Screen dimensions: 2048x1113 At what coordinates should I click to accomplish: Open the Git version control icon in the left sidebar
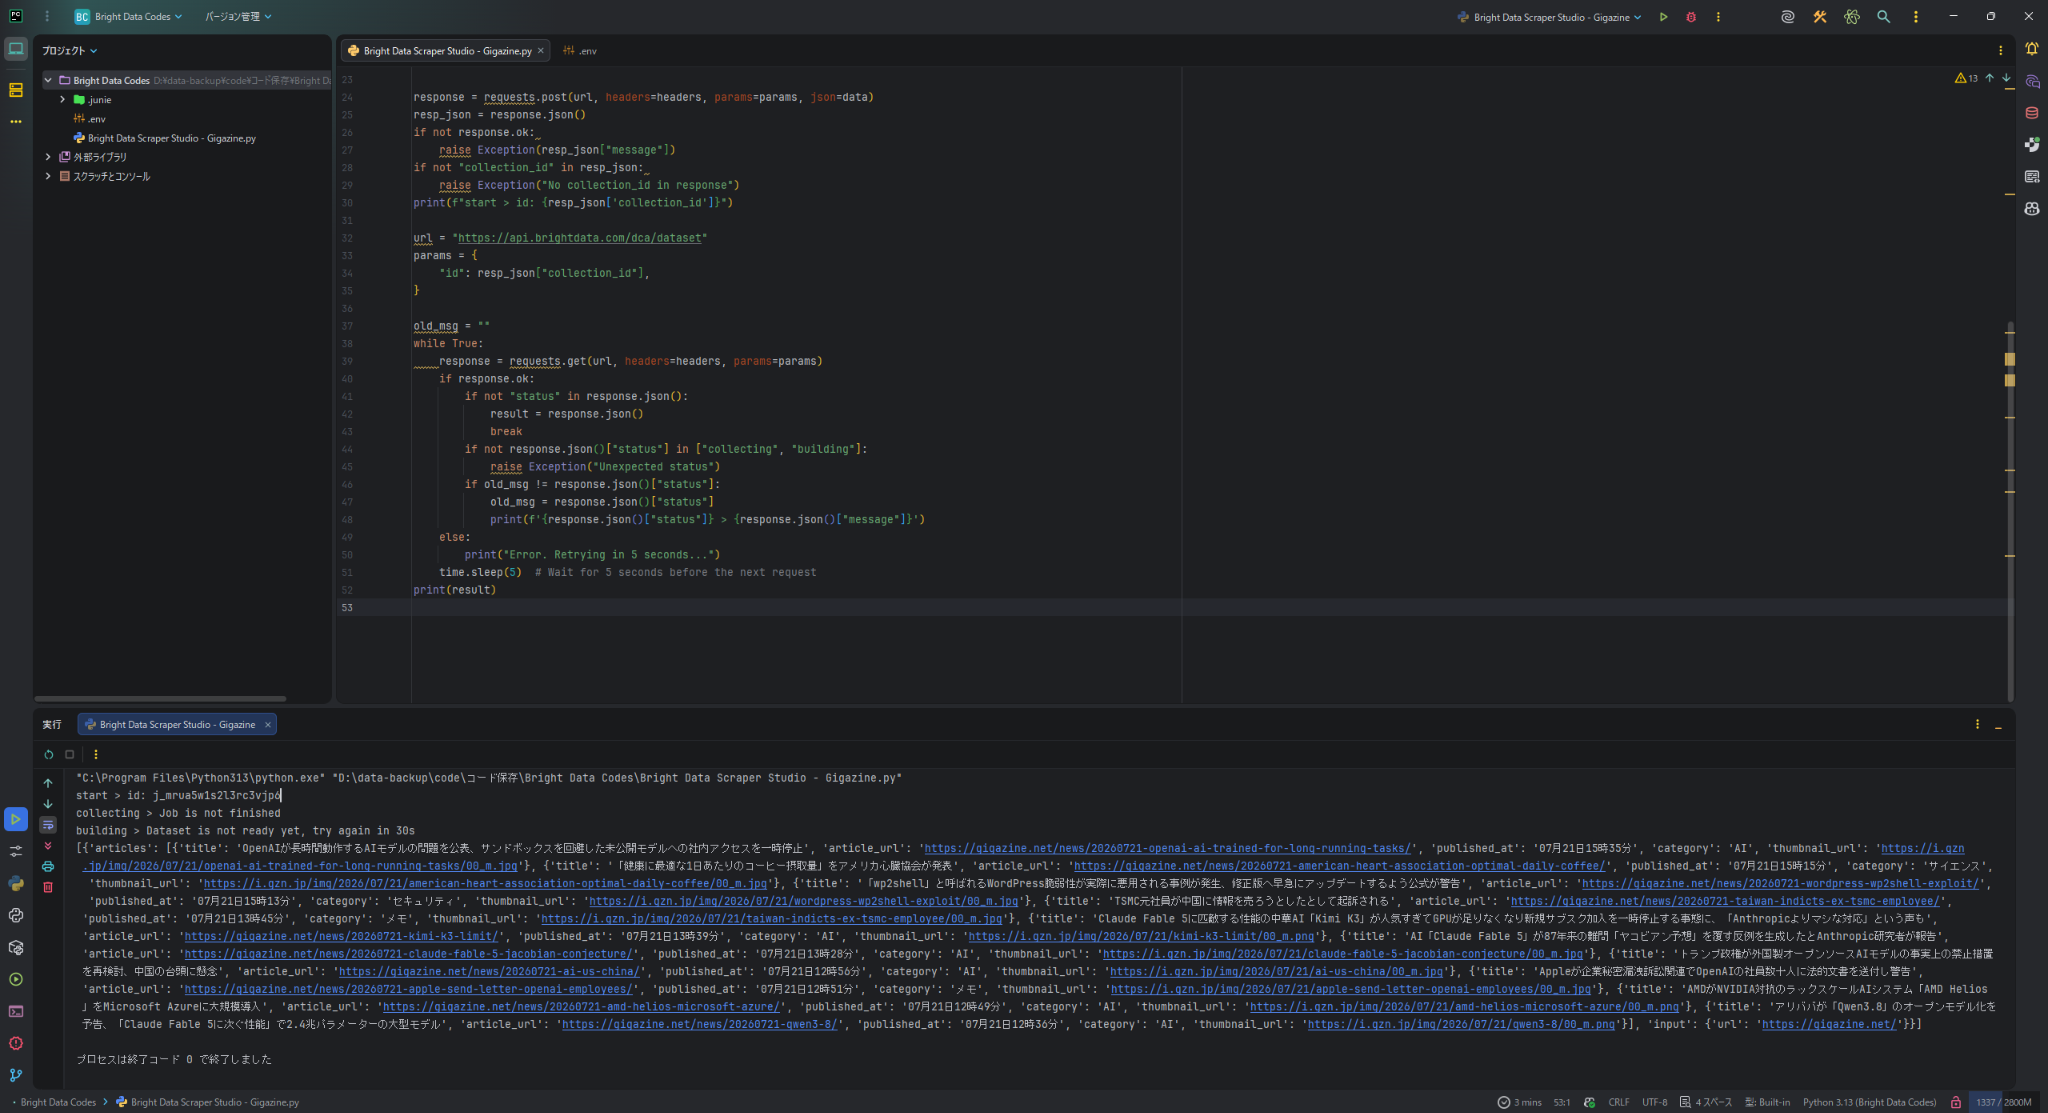click(16, 1075)
